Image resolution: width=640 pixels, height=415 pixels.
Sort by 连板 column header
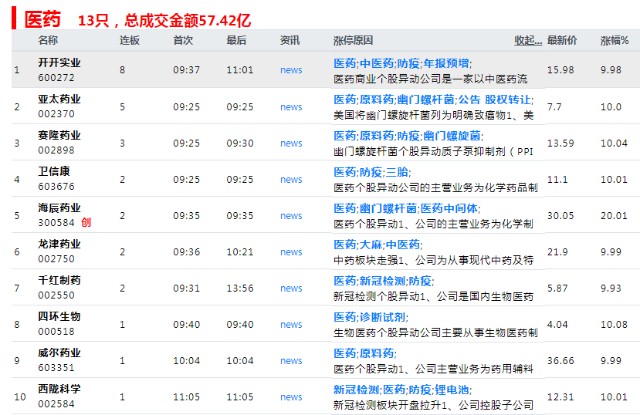pos(130,40)
